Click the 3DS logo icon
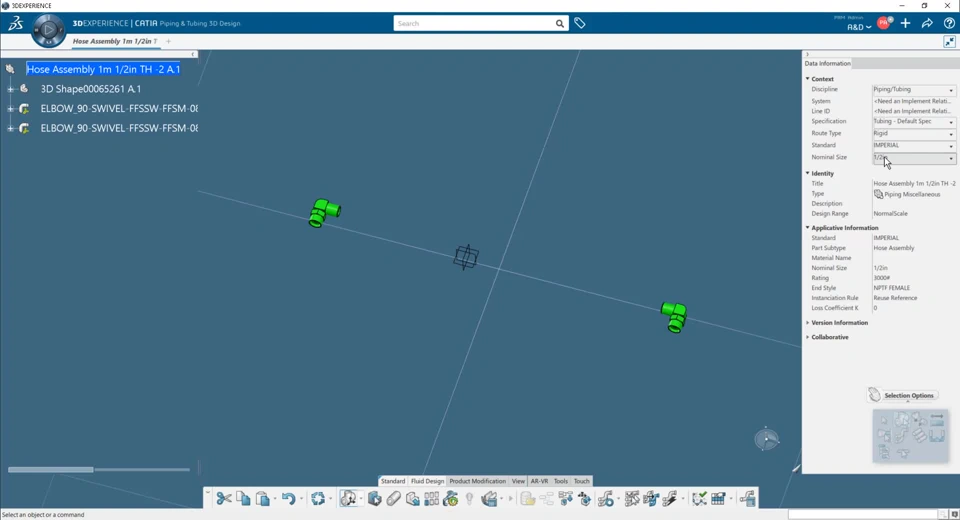The height and width of the screenshot is (520, 960). [x=15, y=24]
